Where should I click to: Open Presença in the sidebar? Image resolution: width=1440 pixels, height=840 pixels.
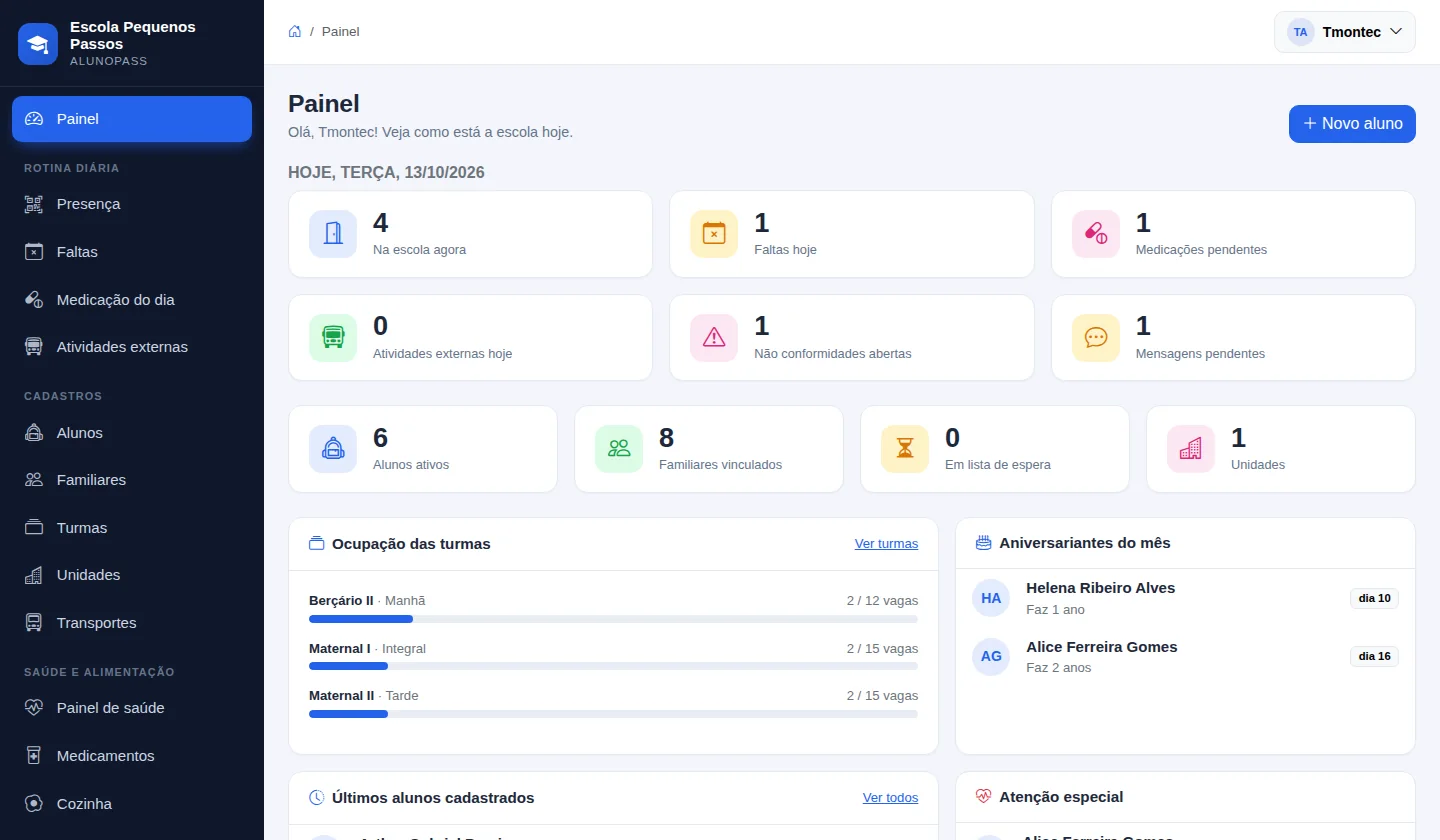coord(132,204)
